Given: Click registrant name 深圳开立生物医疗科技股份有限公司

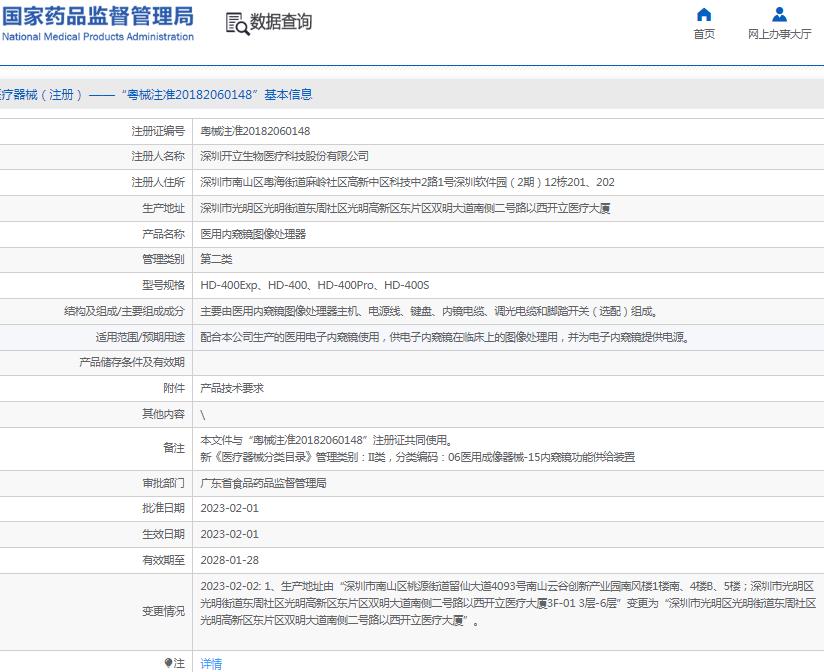Looking at the screenshot, I should pos(284,156).
